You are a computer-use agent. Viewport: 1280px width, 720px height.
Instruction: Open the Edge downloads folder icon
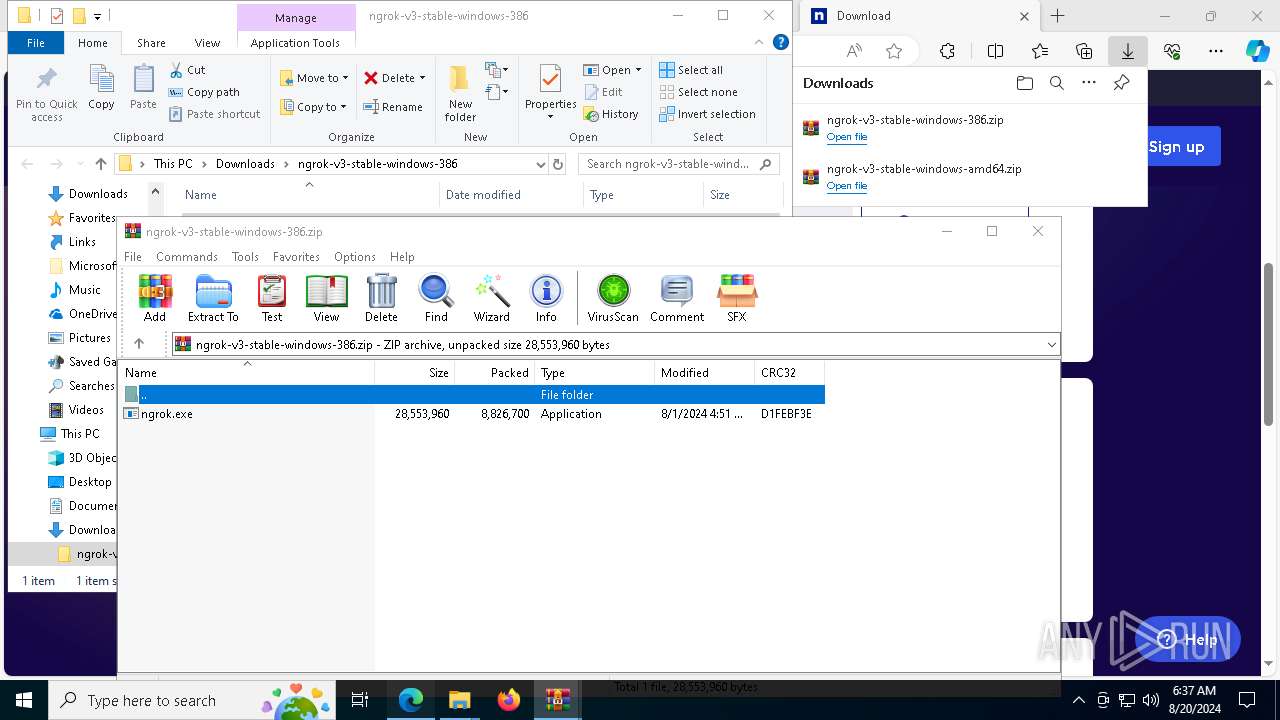click(1024, 83)
